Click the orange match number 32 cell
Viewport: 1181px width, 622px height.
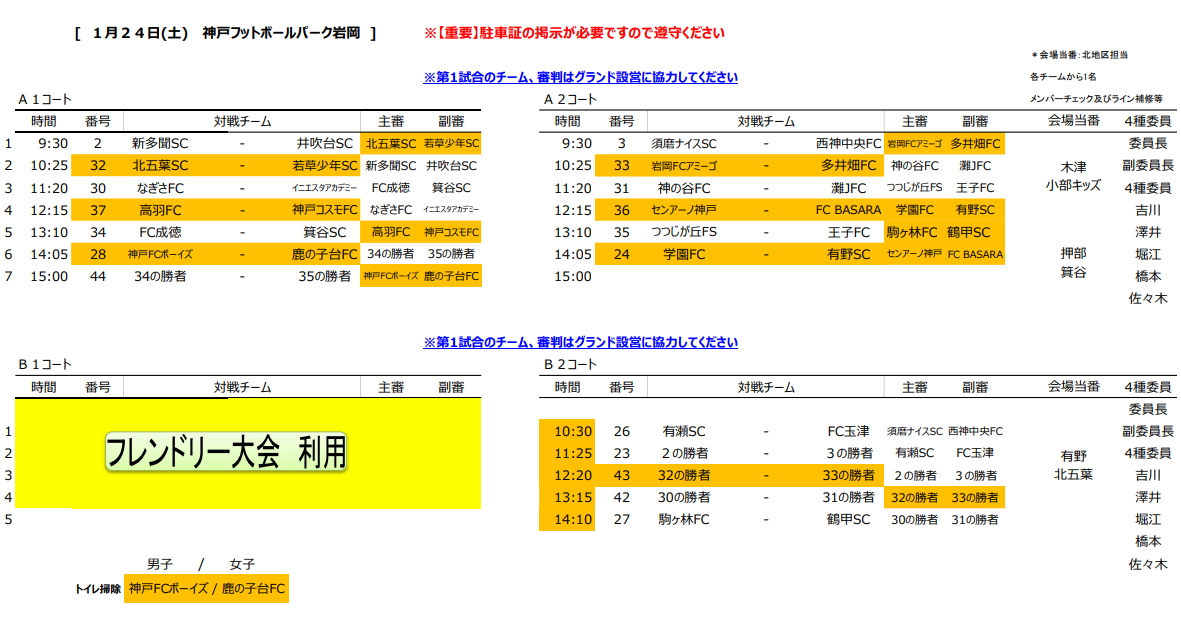(x=98, y=165)
